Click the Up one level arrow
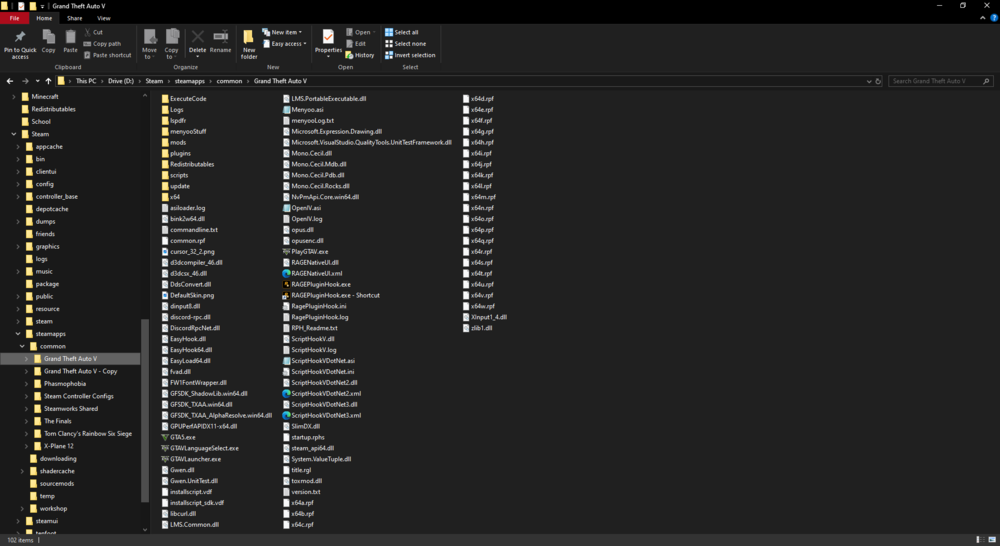 [x=48, y=81]
